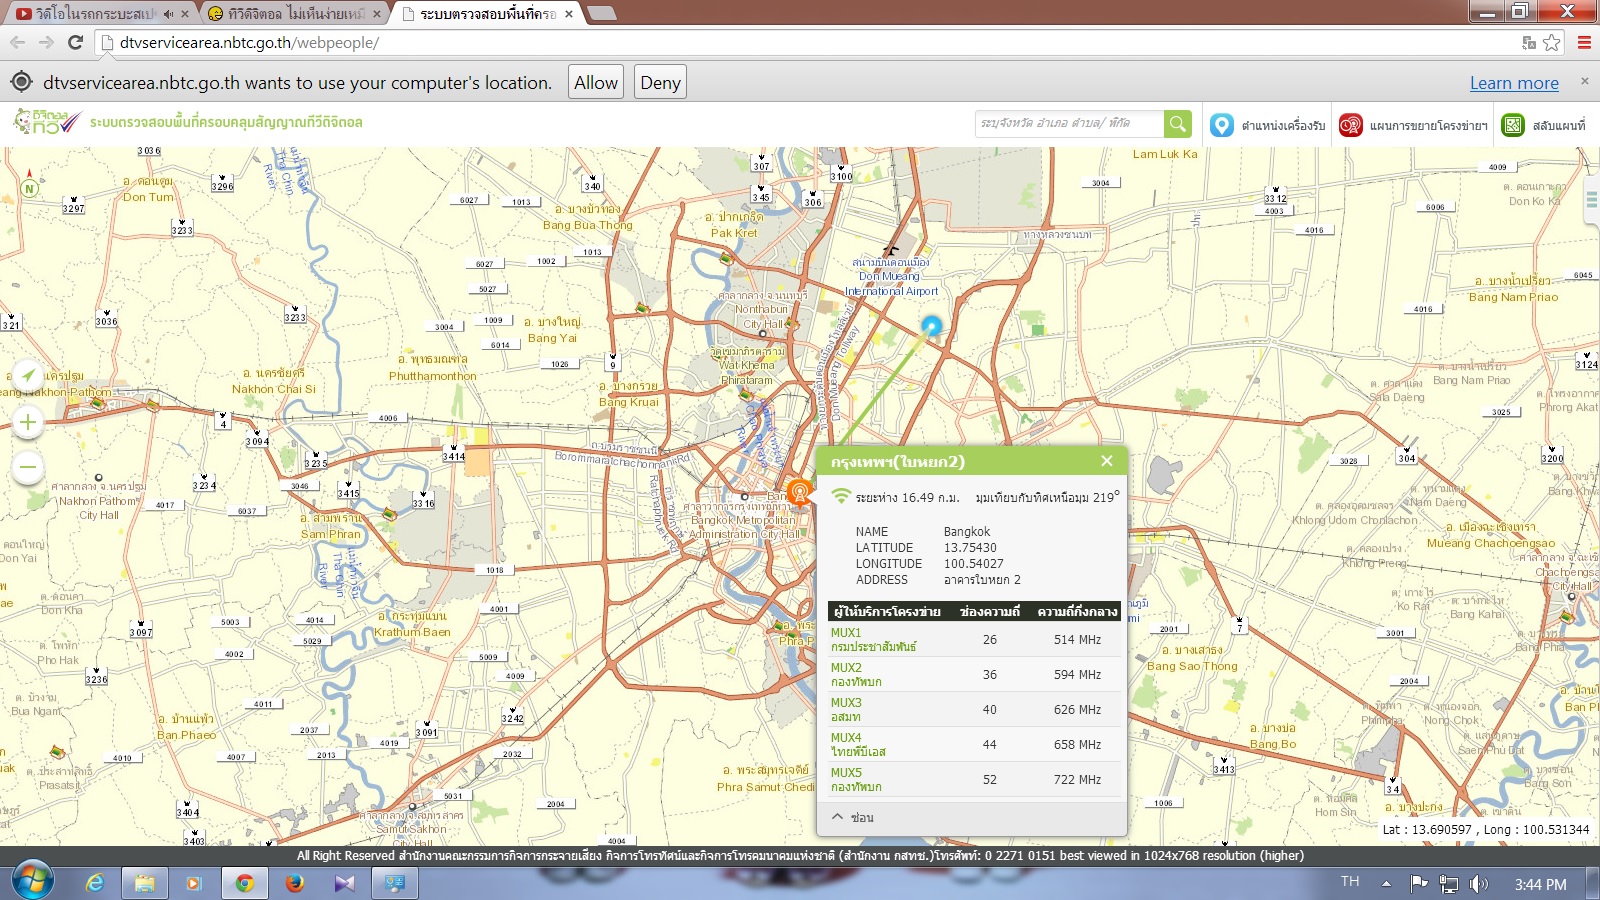Click the province search input field
The image size is (1600, 900).
click(x=1068, y=124)
